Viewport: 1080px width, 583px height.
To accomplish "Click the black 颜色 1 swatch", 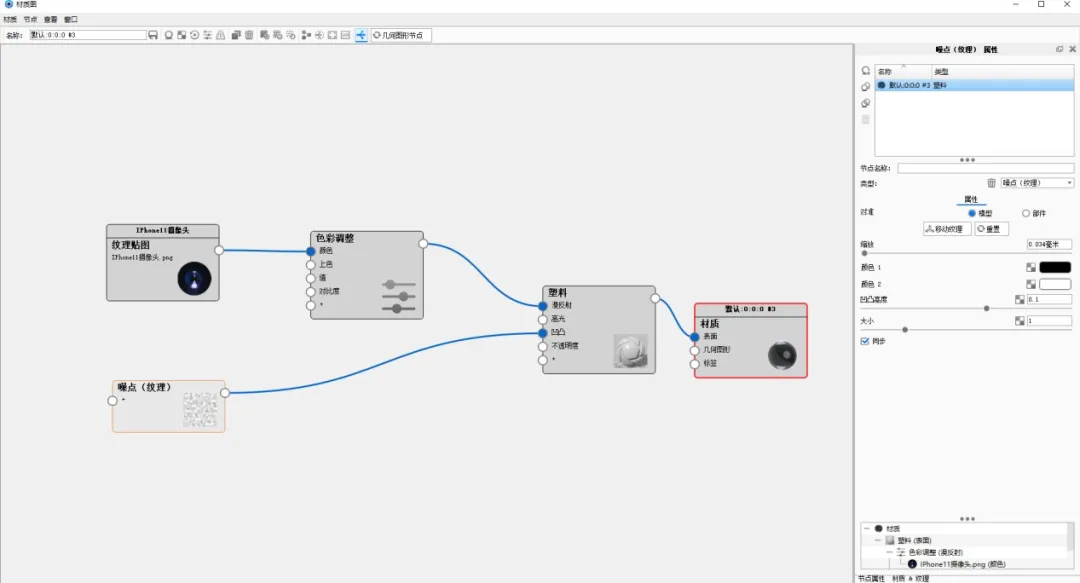I will coord(1055,267).
